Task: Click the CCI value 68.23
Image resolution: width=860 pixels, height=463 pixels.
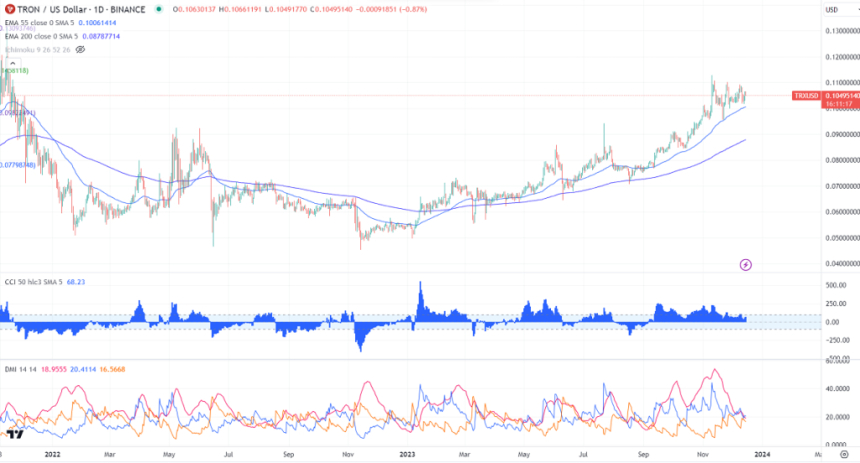Action: pyautogui.click(x=76, y=282)
